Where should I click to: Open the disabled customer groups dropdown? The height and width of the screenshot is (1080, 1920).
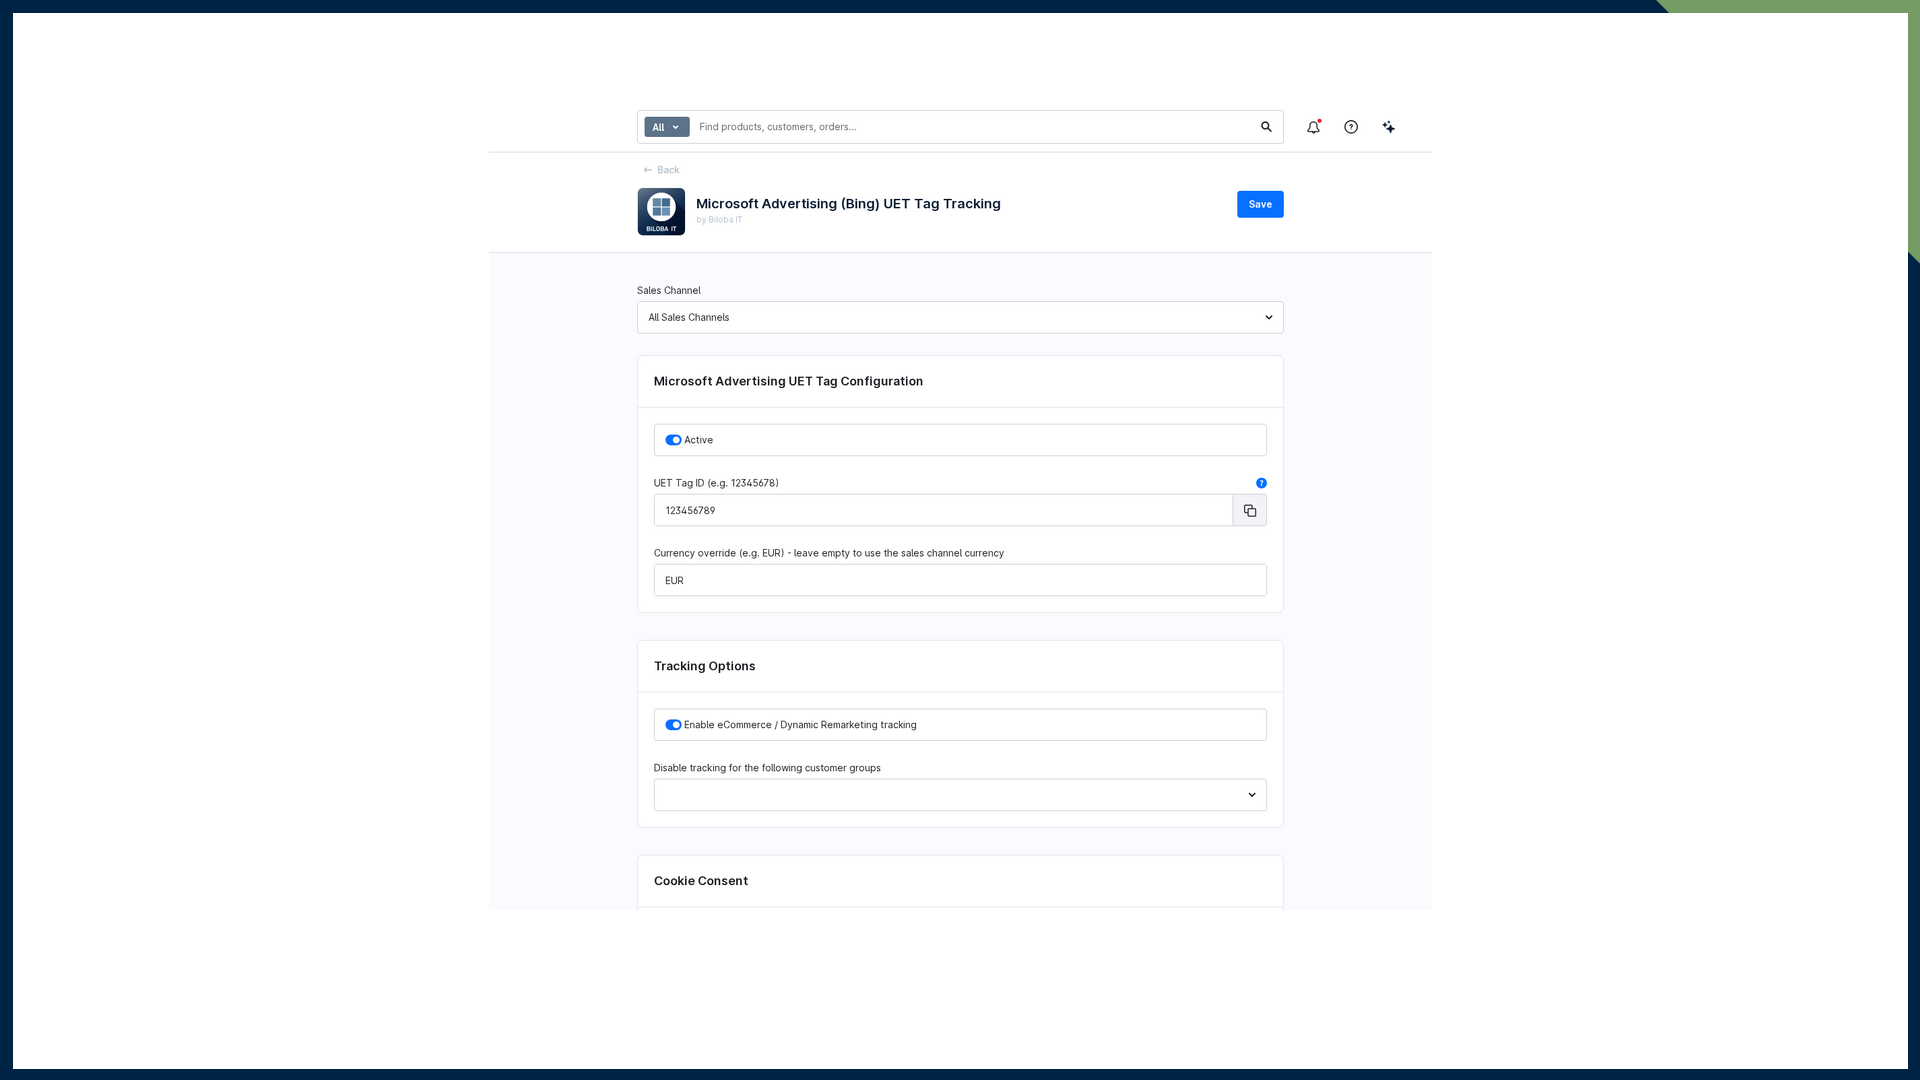coord(959,795)
